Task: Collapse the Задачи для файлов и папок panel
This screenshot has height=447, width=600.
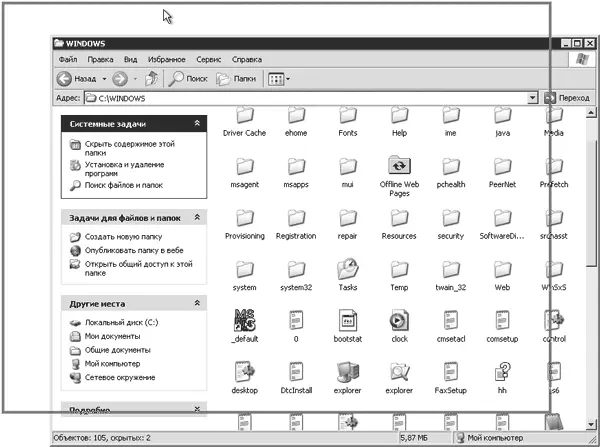Action: pyautogui.click(x=197, y=217)
